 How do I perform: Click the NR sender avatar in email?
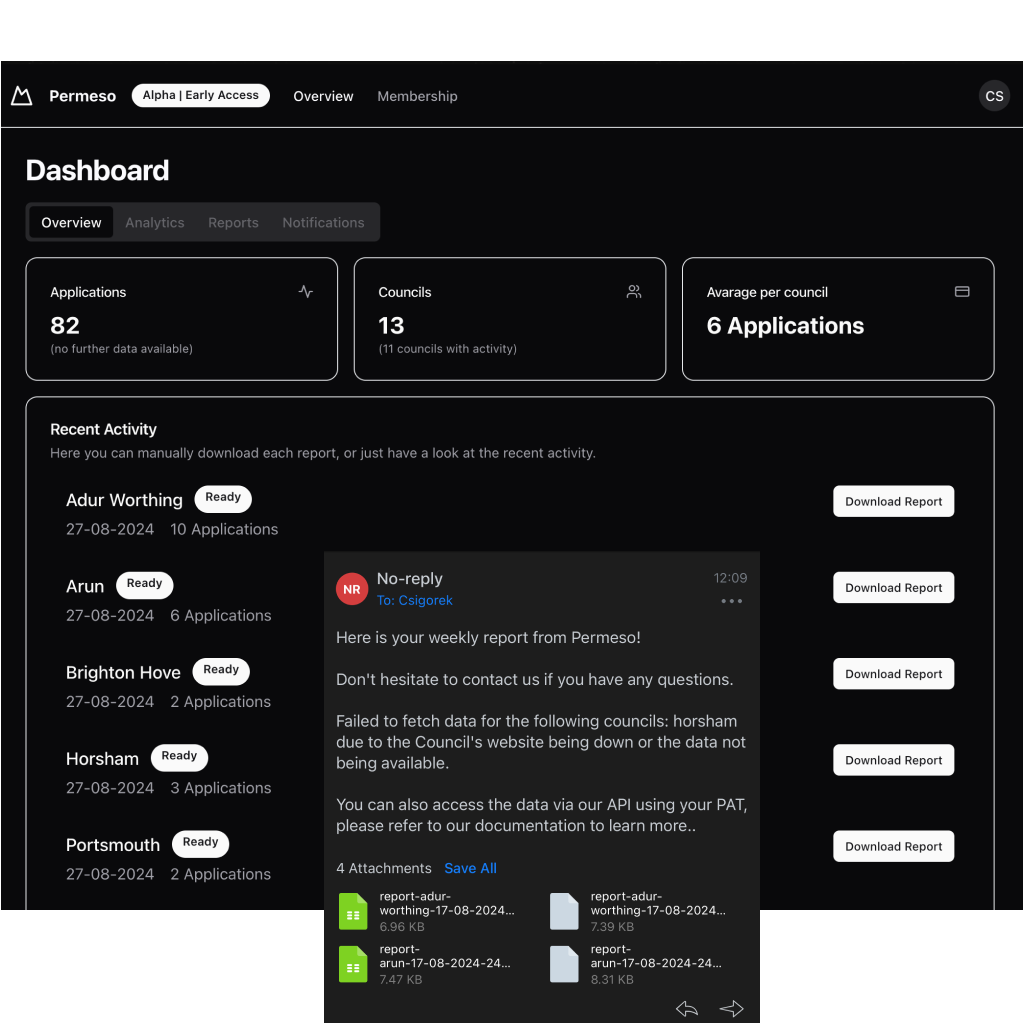(x=352, y=589)
